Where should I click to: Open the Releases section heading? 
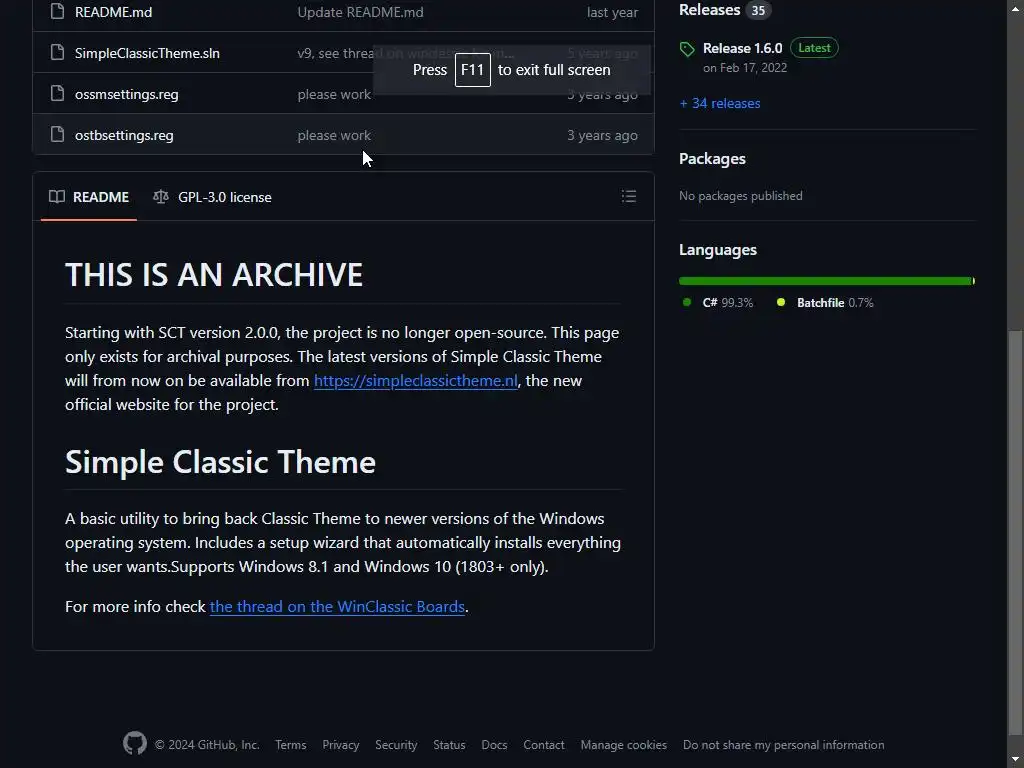(709, 10)
